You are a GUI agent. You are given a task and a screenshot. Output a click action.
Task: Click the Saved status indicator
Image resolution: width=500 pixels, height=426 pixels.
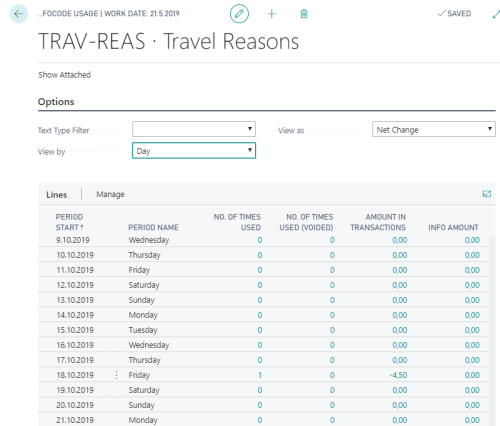[x=454, y=14]
